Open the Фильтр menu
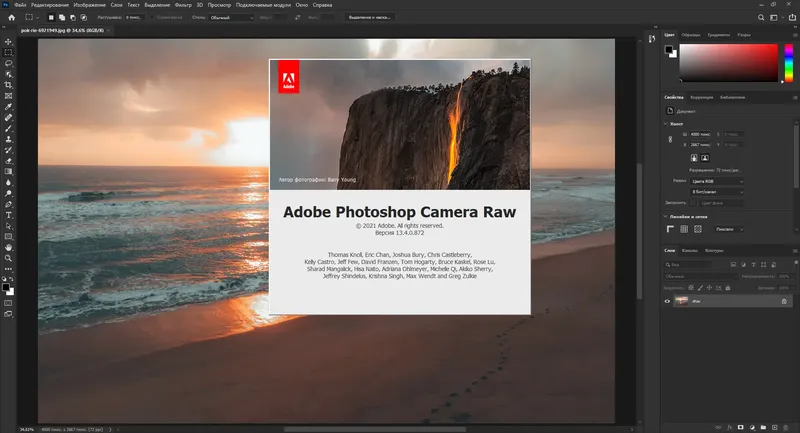800x433 pixels. pyautogui.click(x=181, y=5)
